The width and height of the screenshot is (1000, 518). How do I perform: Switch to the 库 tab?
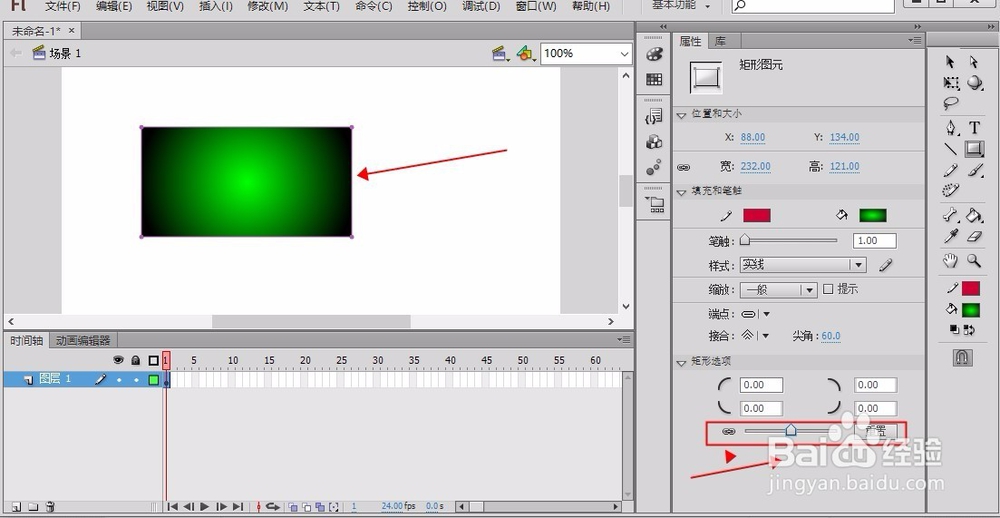(x=720, y=41)
